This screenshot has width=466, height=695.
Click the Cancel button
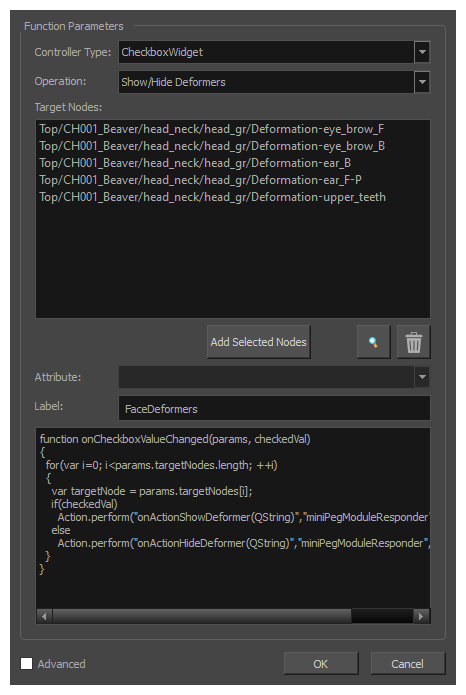coord(407,664)
